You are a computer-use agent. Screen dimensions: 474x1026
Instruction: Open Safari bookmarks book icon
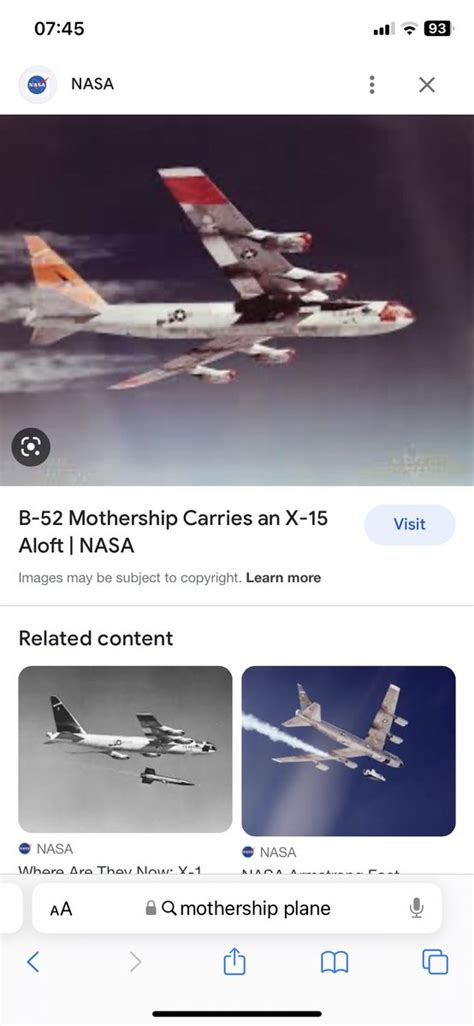[x=335, y=962]
